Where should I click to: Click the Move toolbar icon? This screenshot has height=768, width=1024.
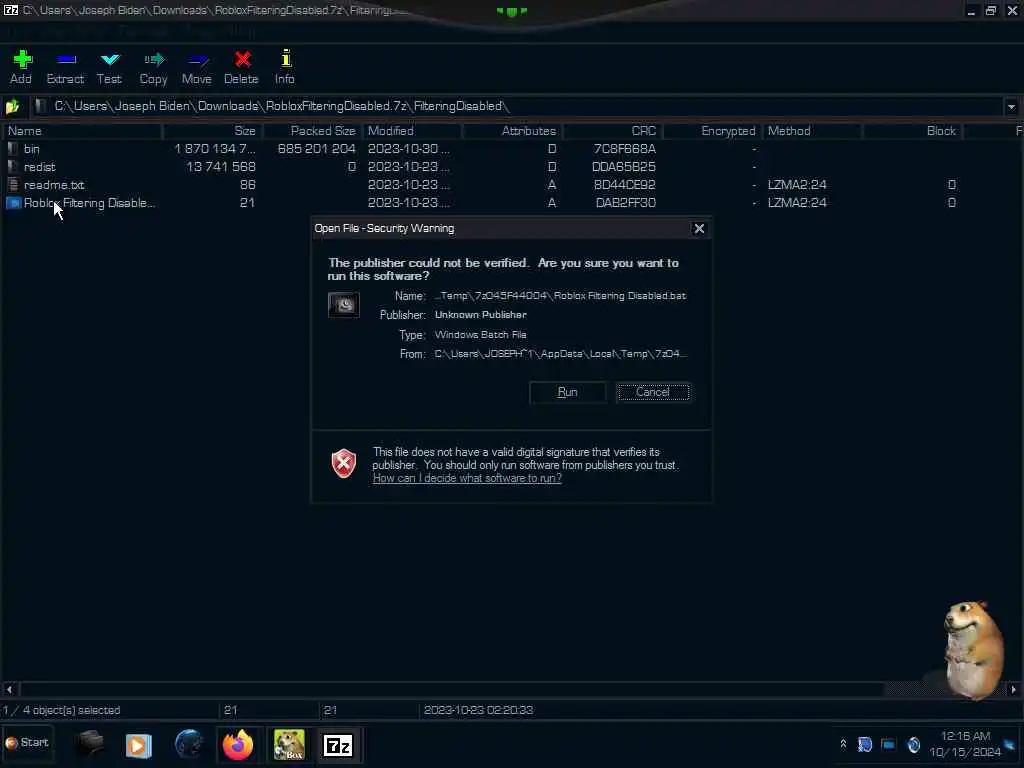[197, 67]
